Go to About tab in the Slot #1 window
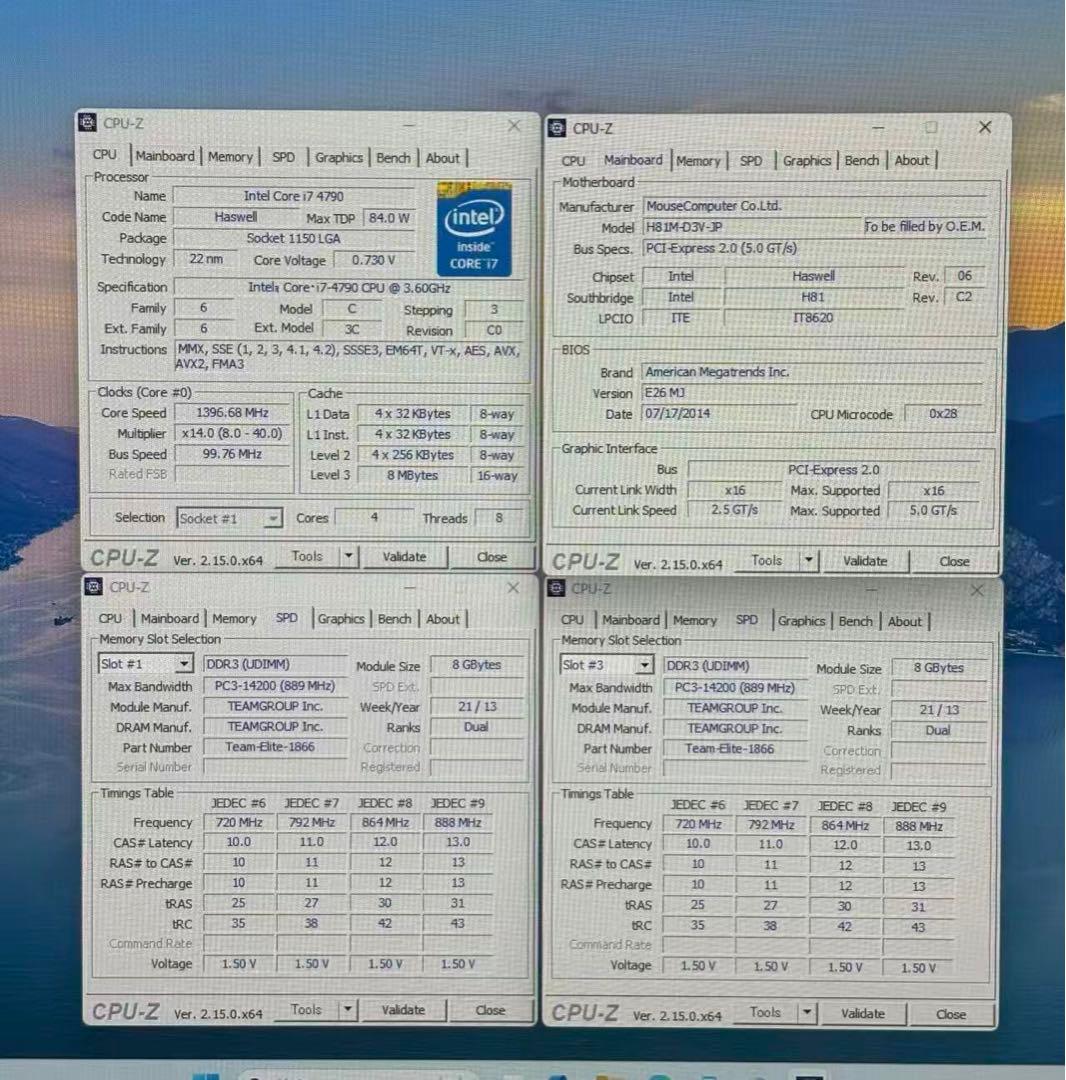1066x1080 pixels. pos(443,619)
